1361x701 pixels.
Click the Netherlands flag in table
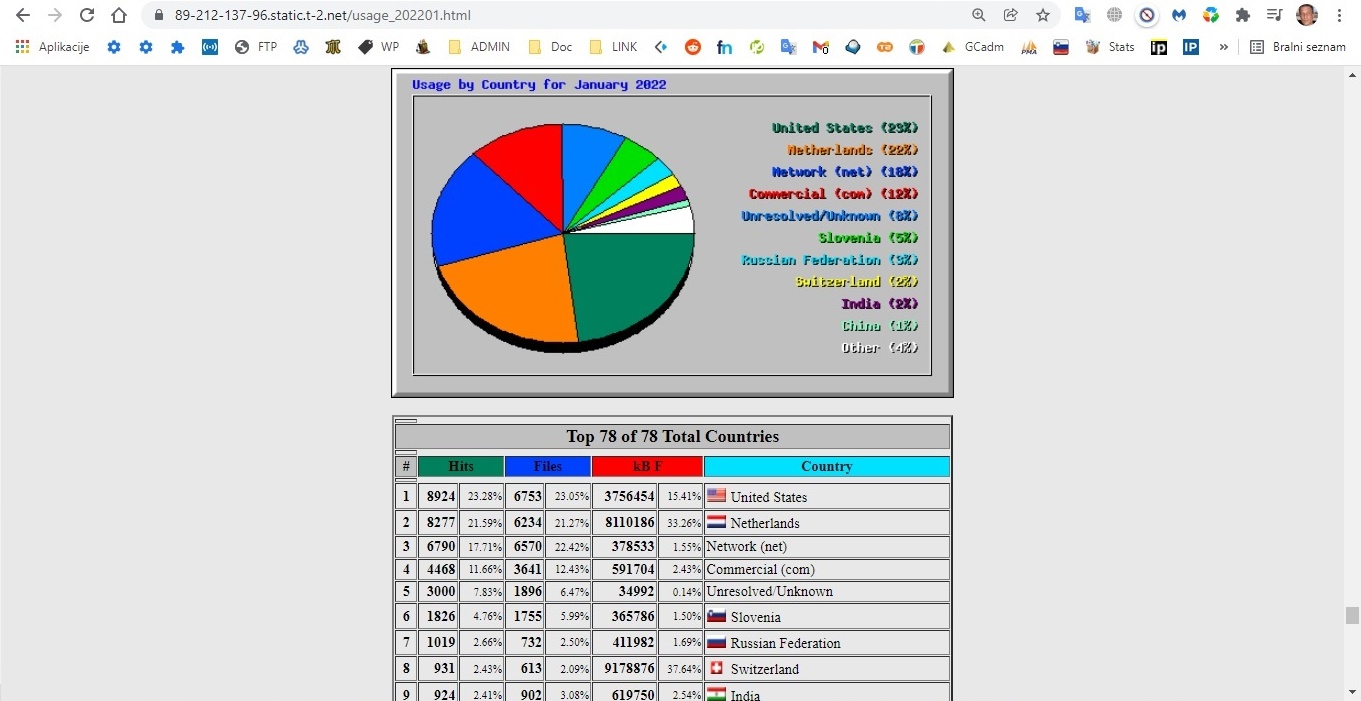coord(716,521)
